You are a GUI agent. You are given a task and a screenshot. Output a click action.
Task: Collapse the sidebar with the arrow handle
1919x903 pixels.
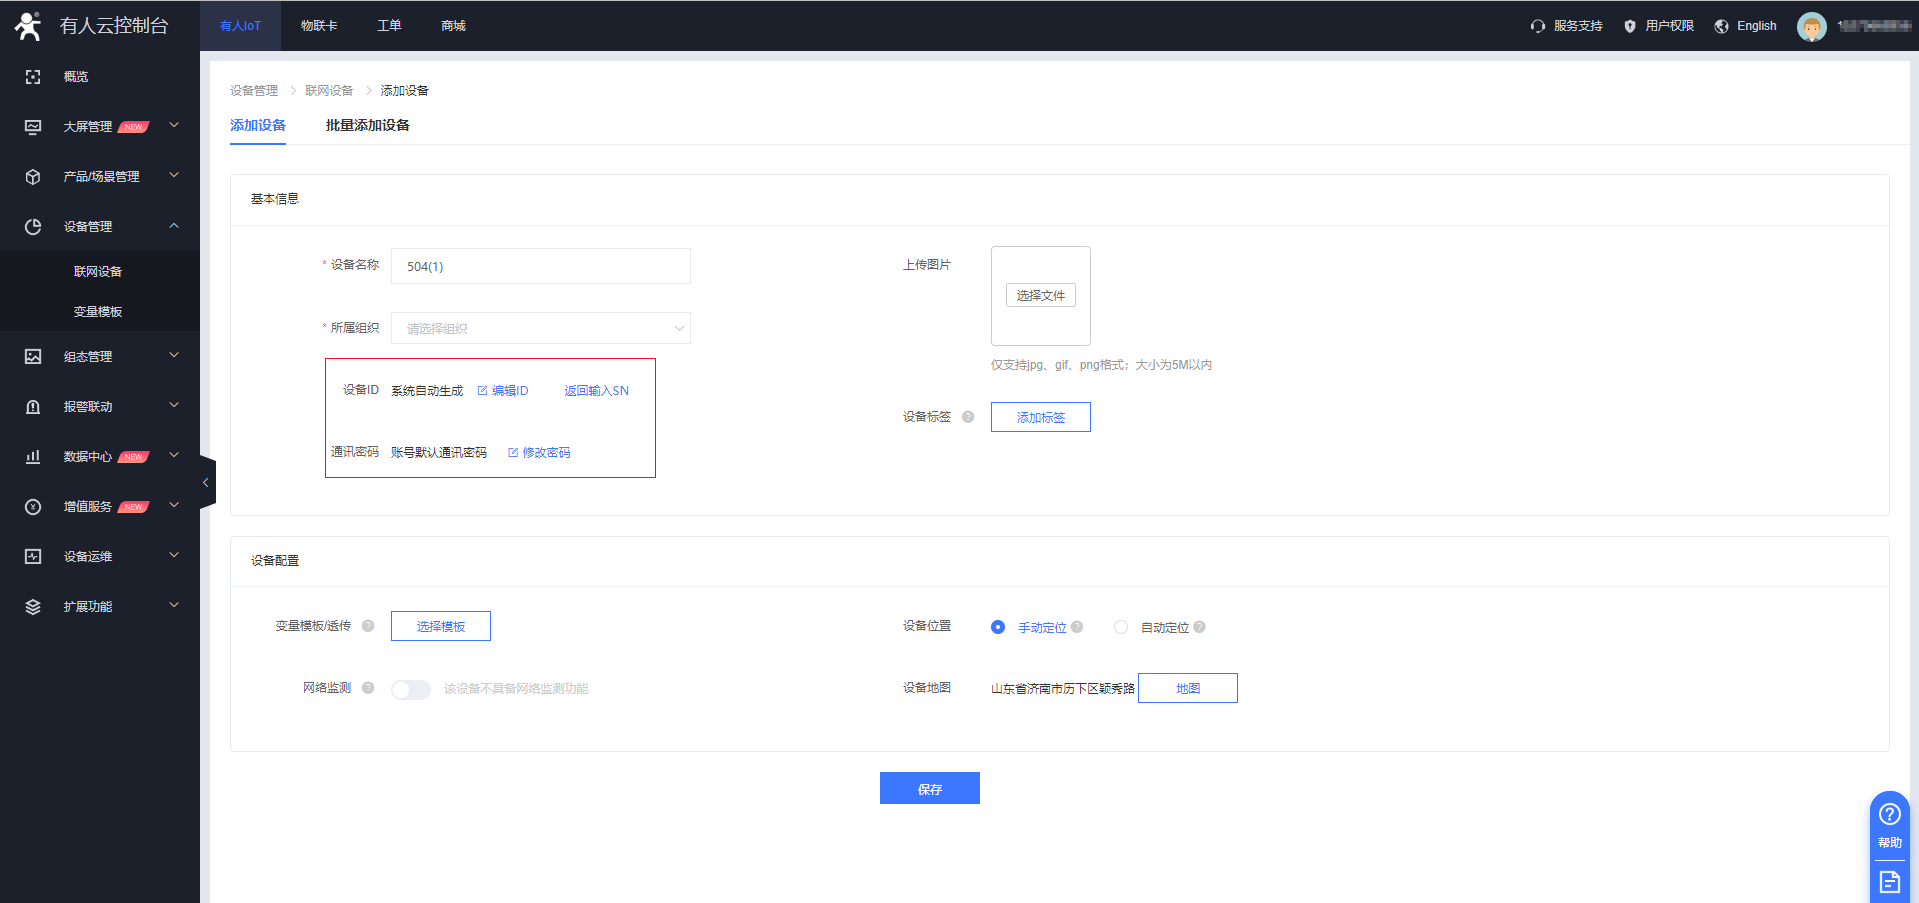(206, 482)
